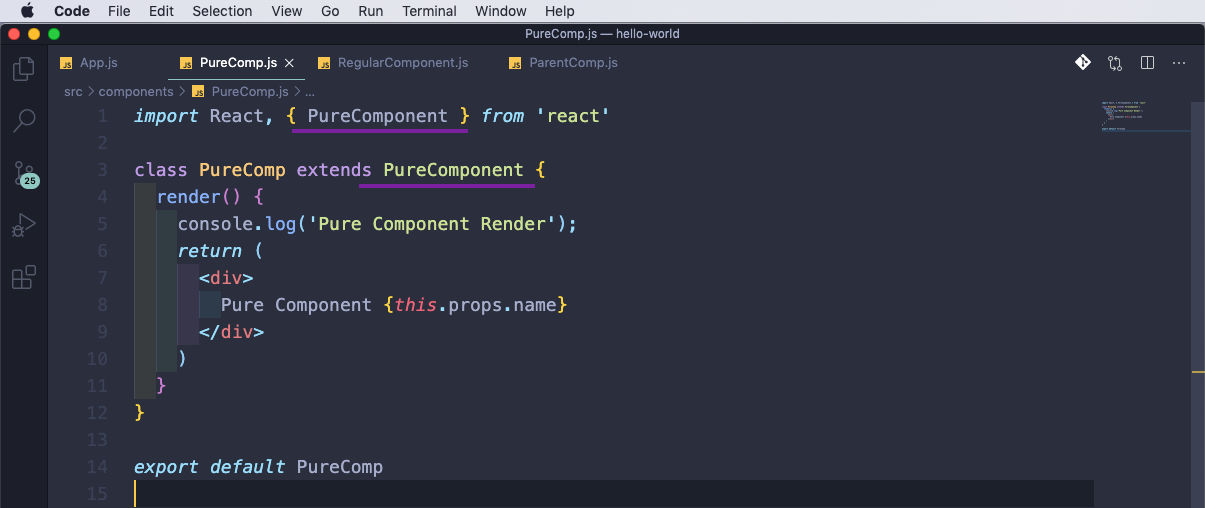1205x508 pixels.
Task: Close the PureComp.js tab
Action: click(x=290, y=63)
